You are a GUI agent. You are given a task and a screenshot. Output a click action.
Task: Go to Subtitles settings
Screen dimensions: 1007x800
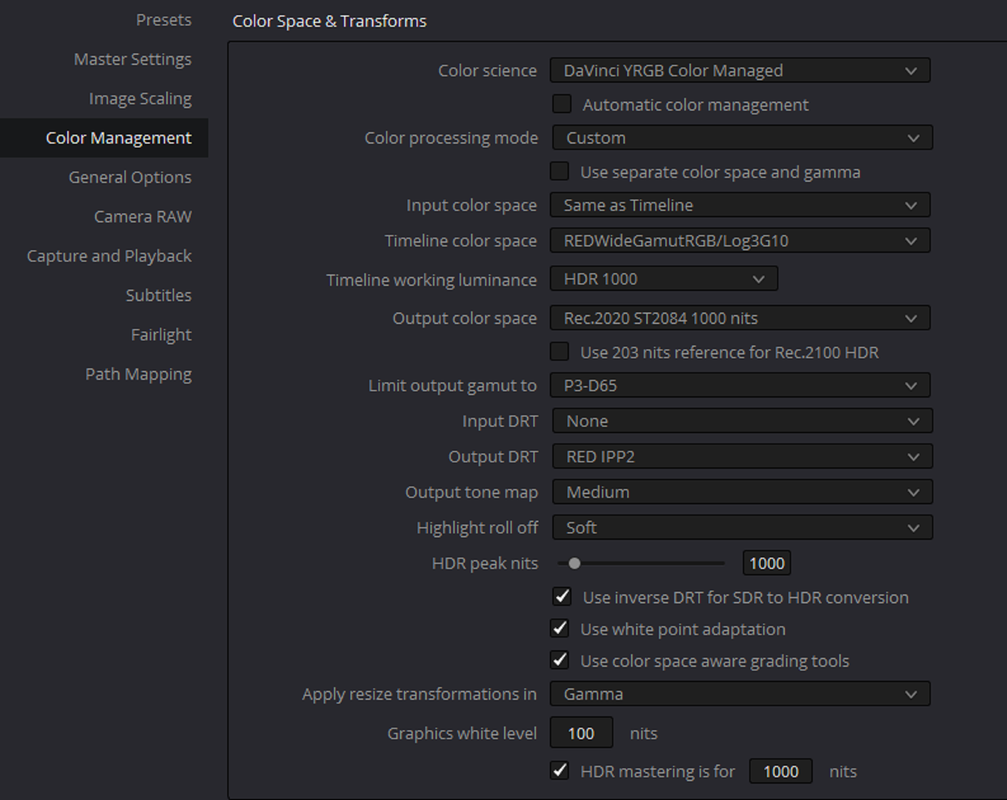point(158,295)
